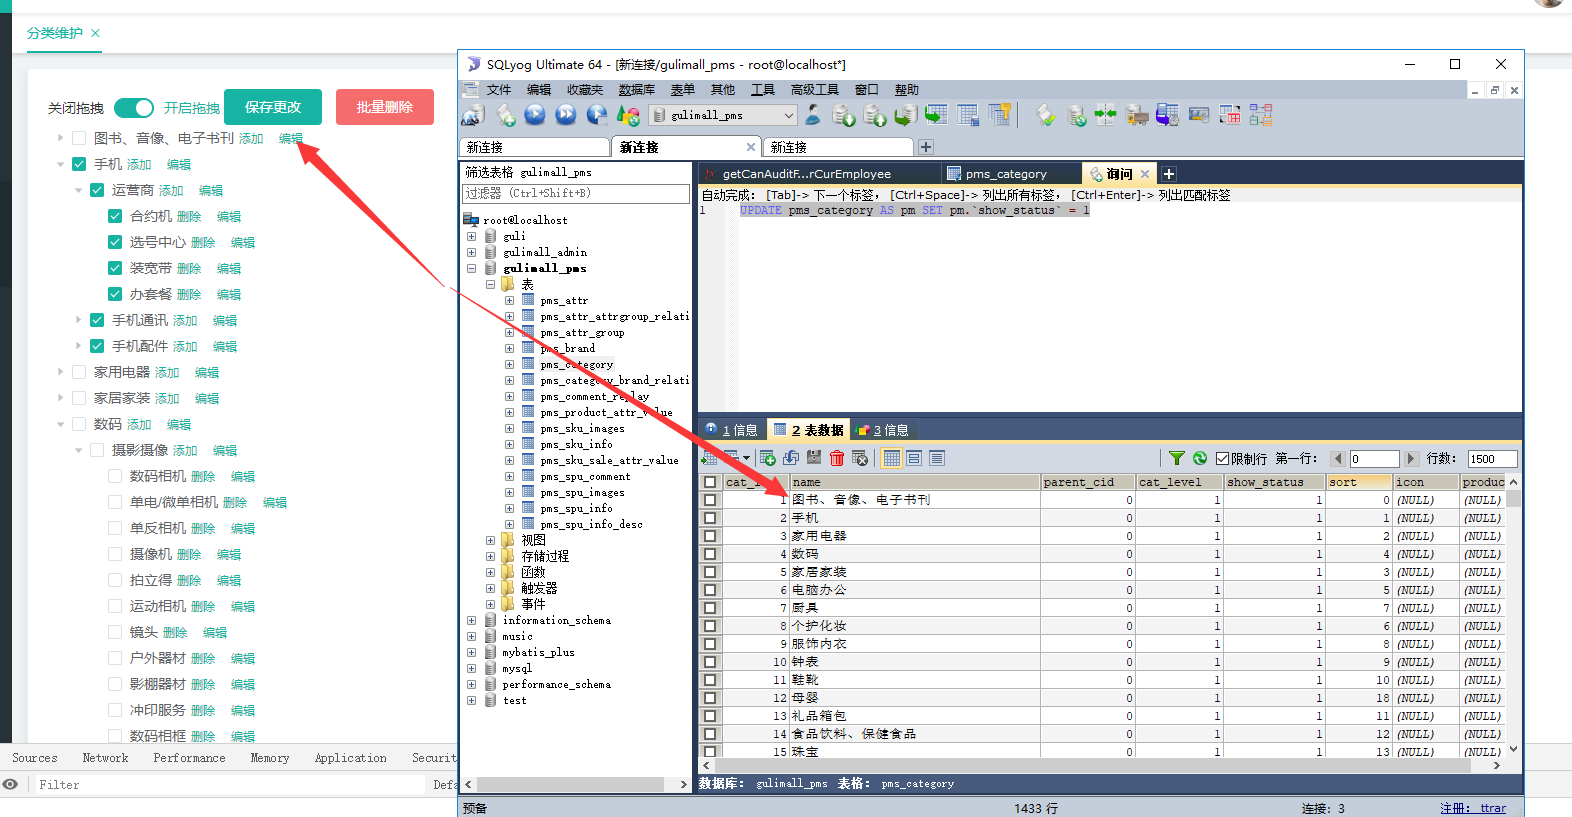Switch to the 3 信息 result tab
This screenshot has width=1572, height=817.
tap(883, 430)
